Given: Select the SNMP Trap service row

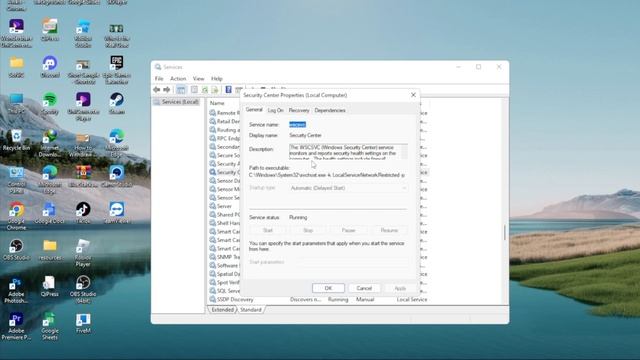Looking at the screenshot, I should [x=224, y=257].
